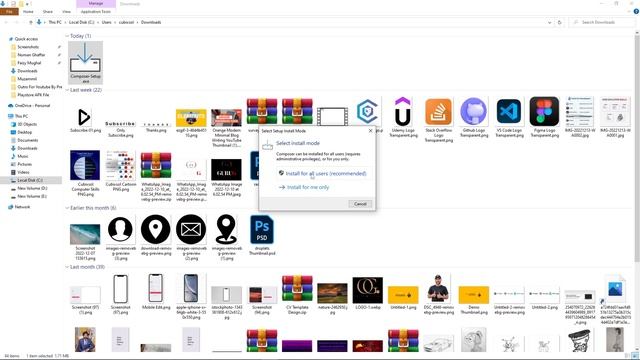Open the Stack Overflow Logo Transparent.png file
The width and height of the screenshot is (640, 360).
(x=438, y=119)
